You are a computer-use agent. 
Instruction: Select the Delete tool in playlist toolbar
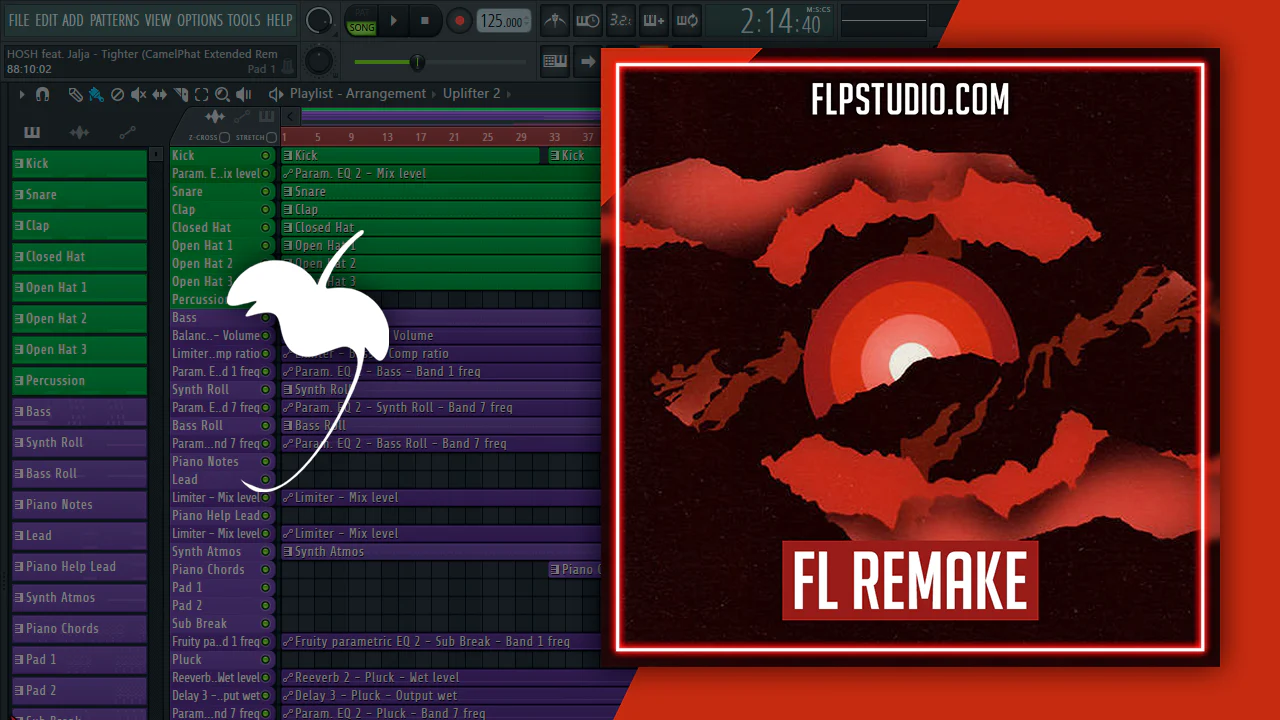117,94
